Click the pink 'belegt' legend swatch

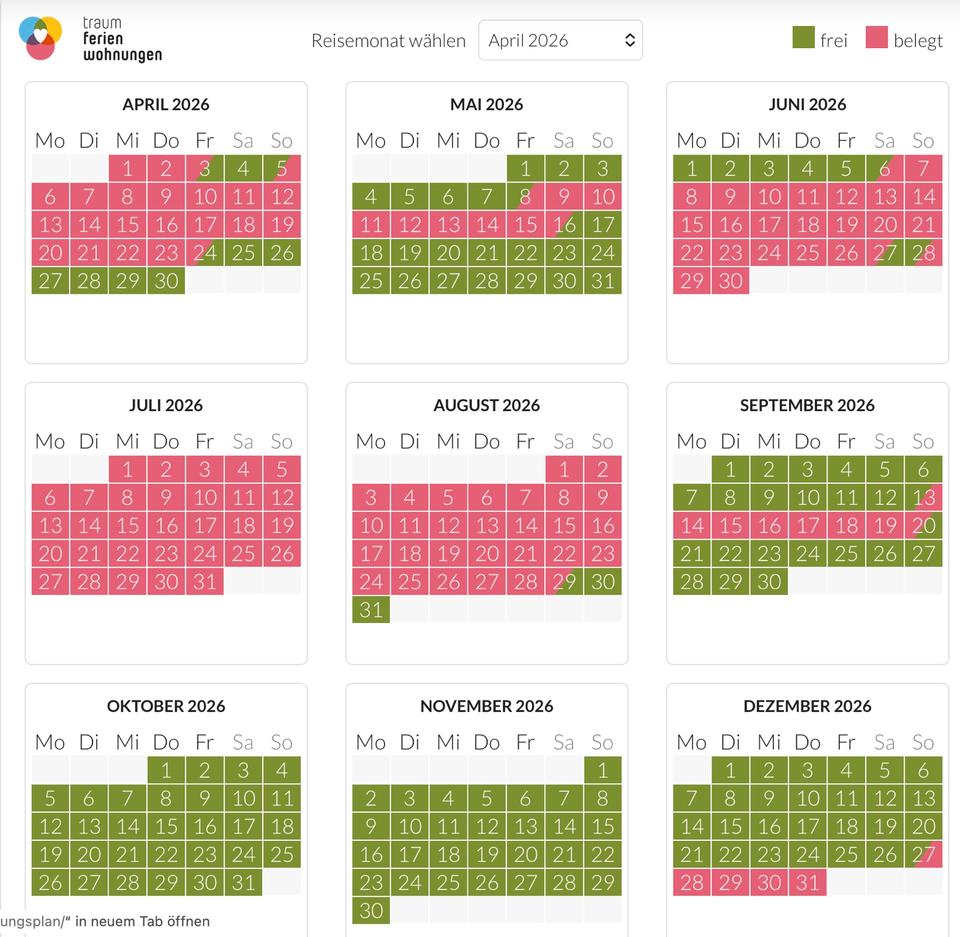coord(876,38)
